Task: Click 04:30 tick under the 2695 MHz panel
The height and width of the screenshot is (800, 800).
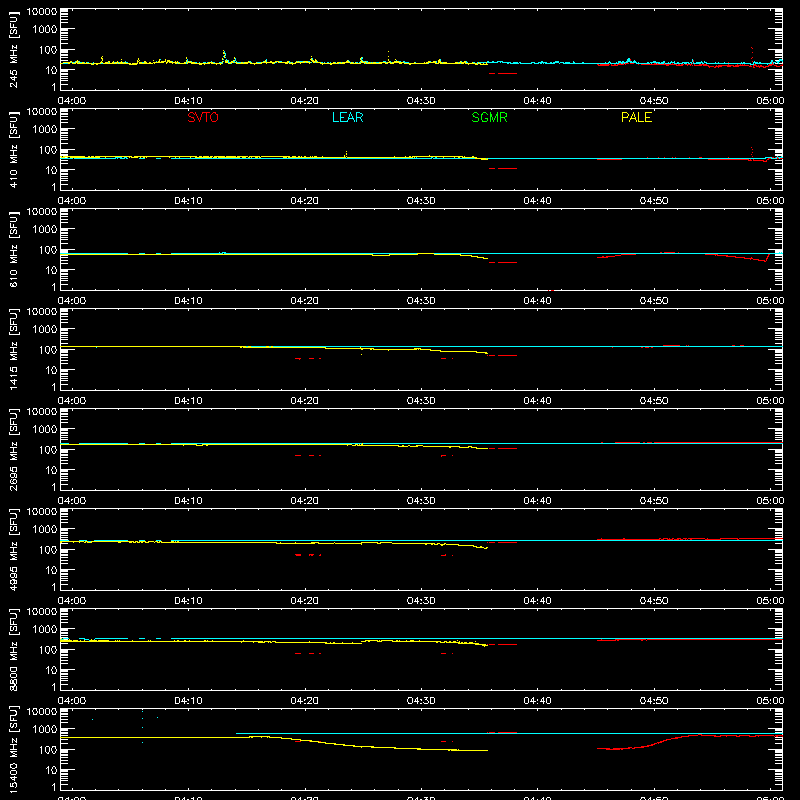Action: click(x=421, y=501)
